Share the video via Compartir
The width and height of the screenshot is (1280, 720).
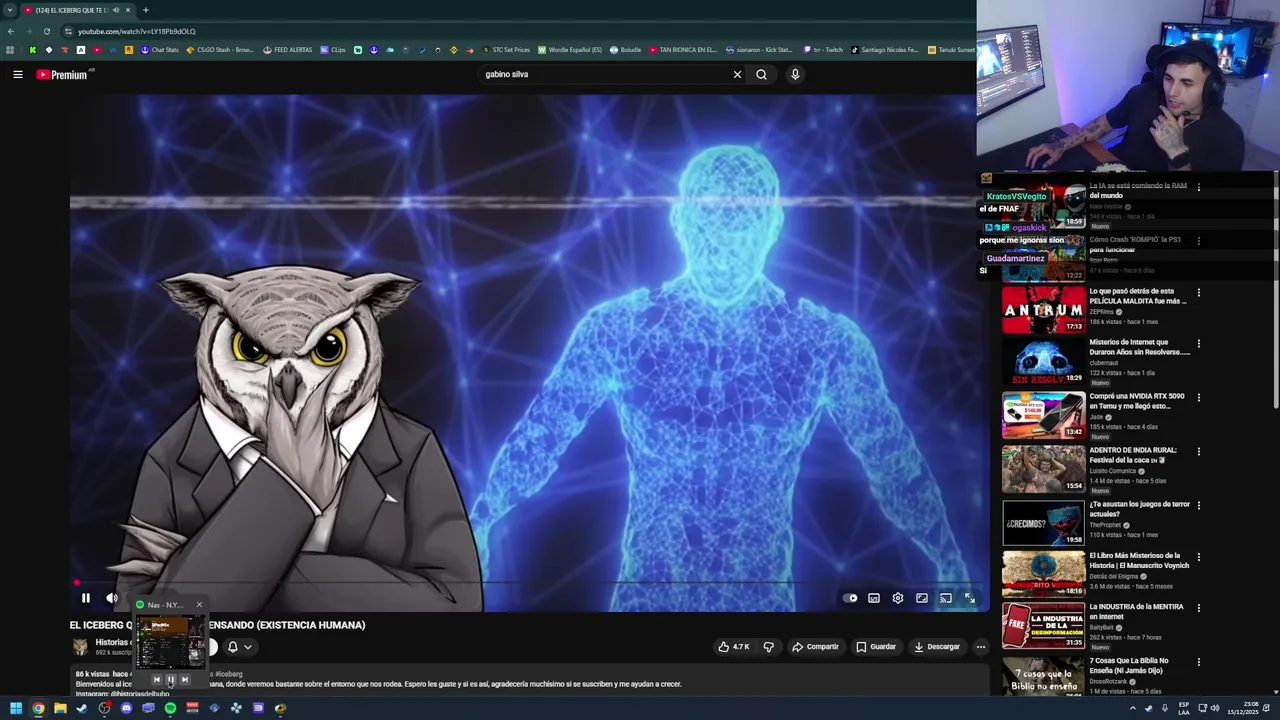pyautogui.click(x=815, y=647)
